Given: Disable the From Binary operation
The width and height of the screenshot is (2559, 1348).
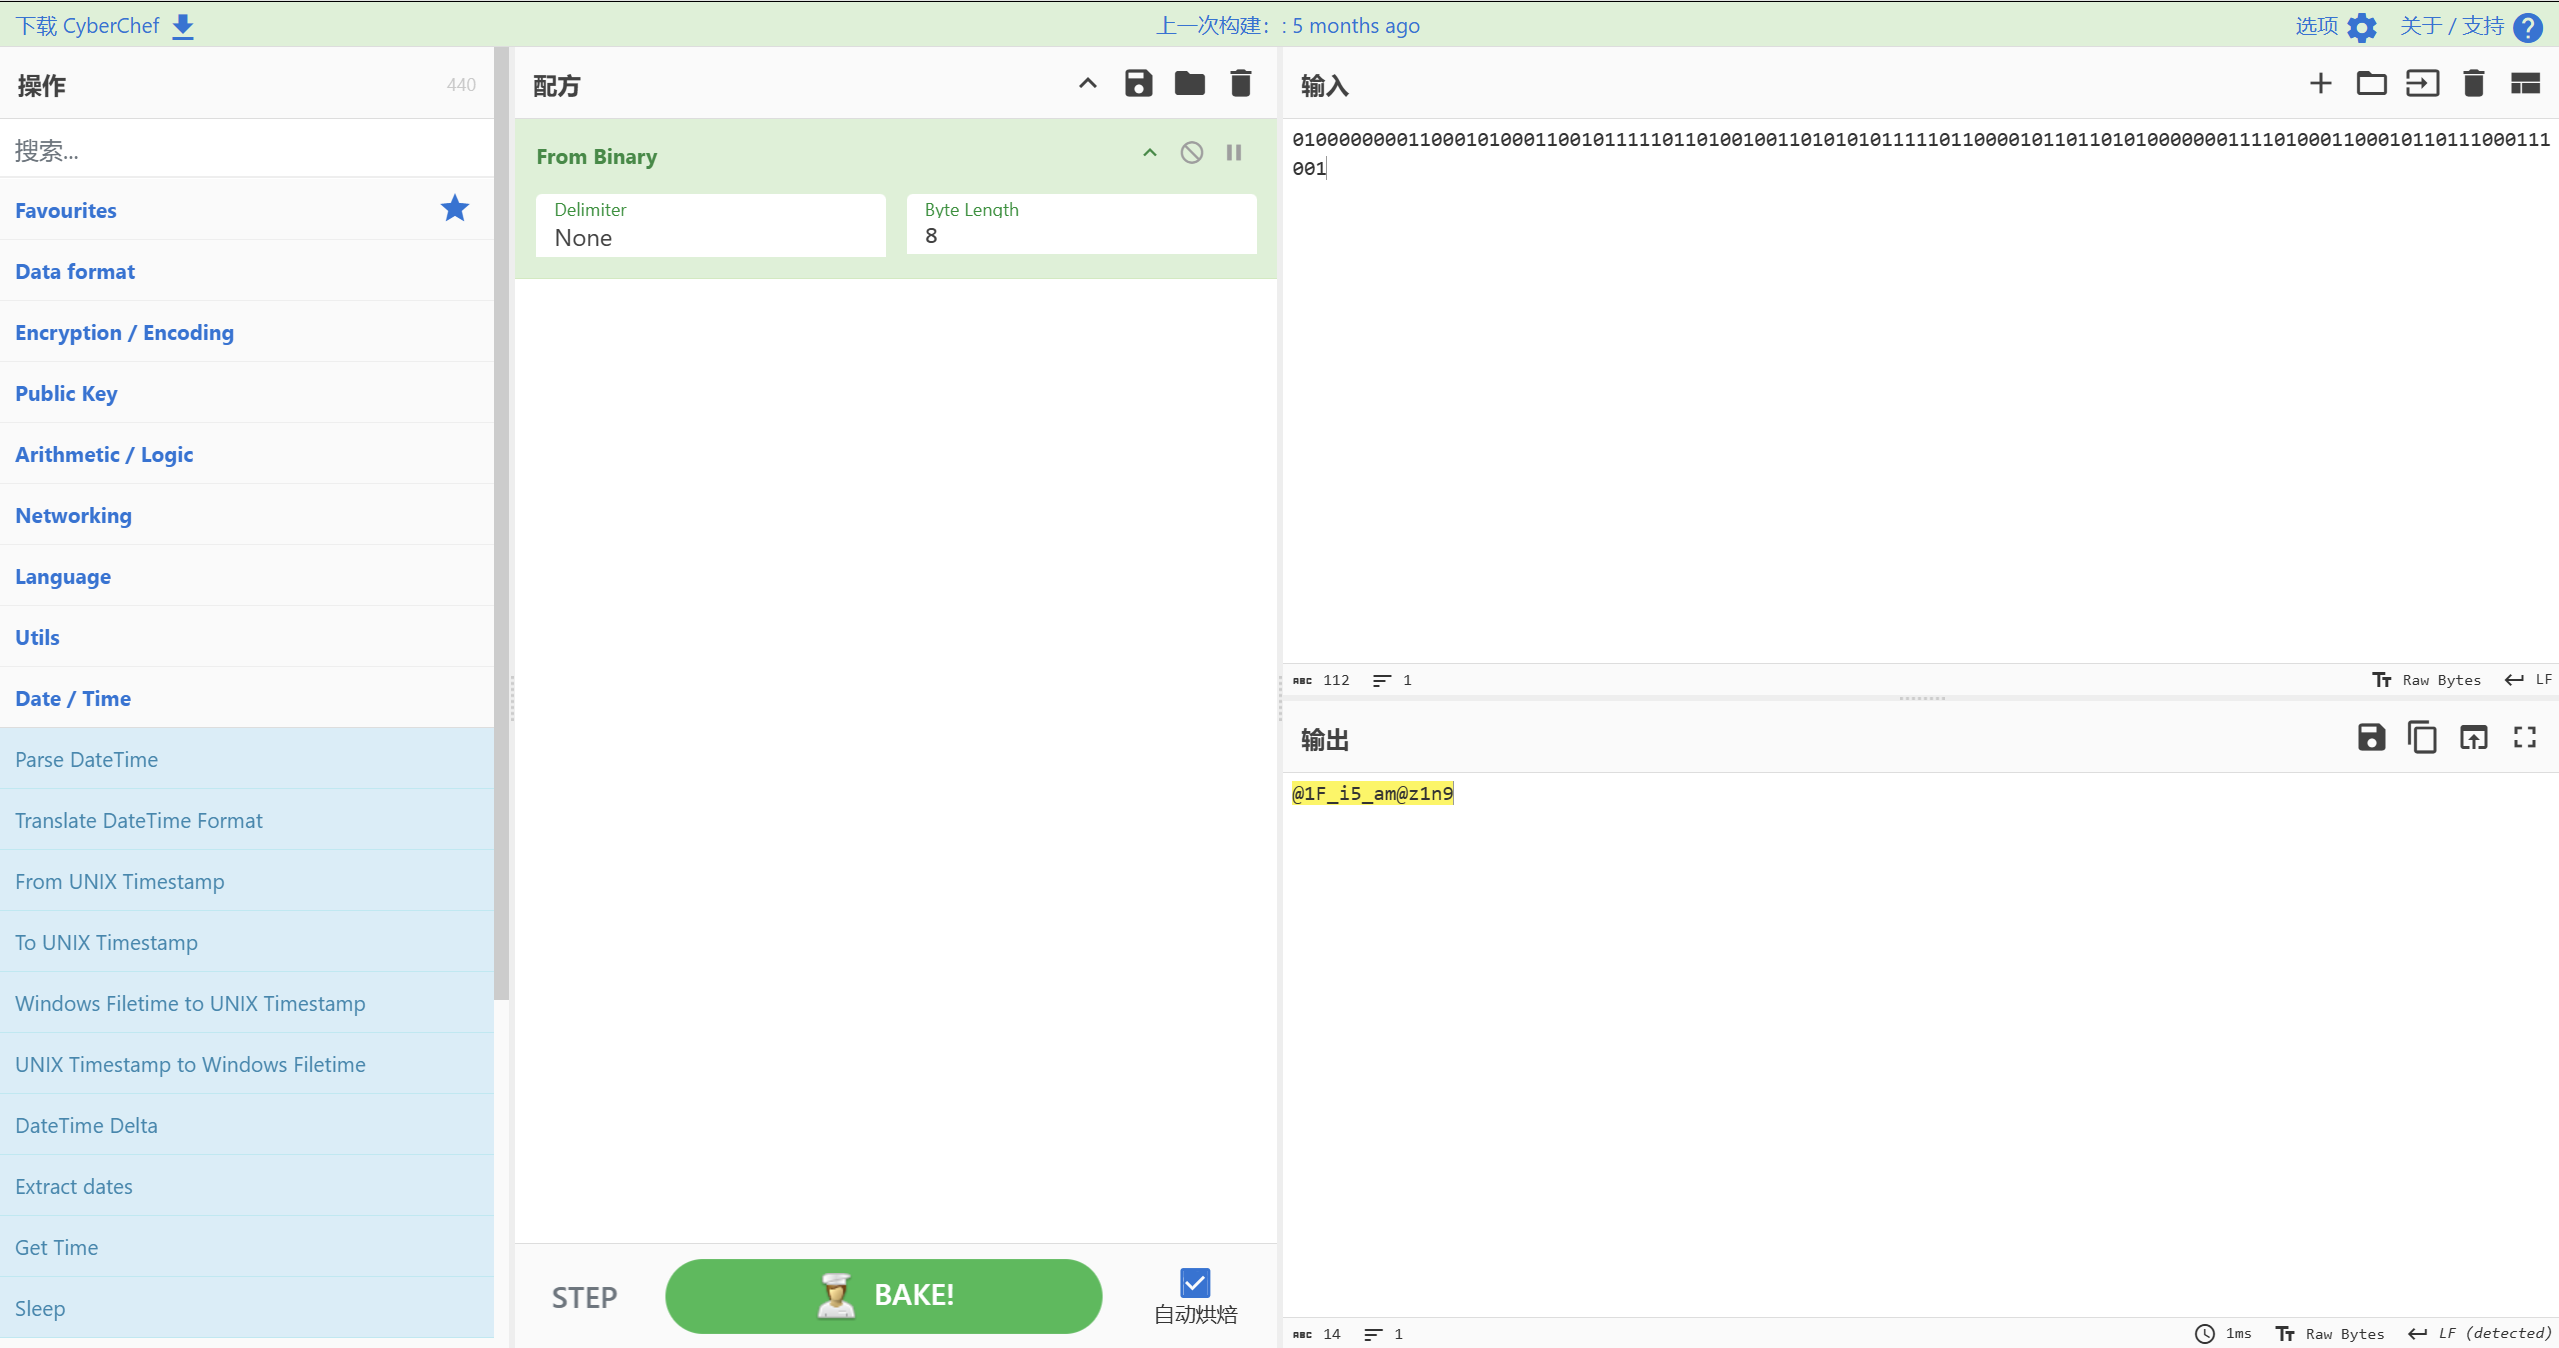Looking at the screenshot, I should [x=1191, y=153].
